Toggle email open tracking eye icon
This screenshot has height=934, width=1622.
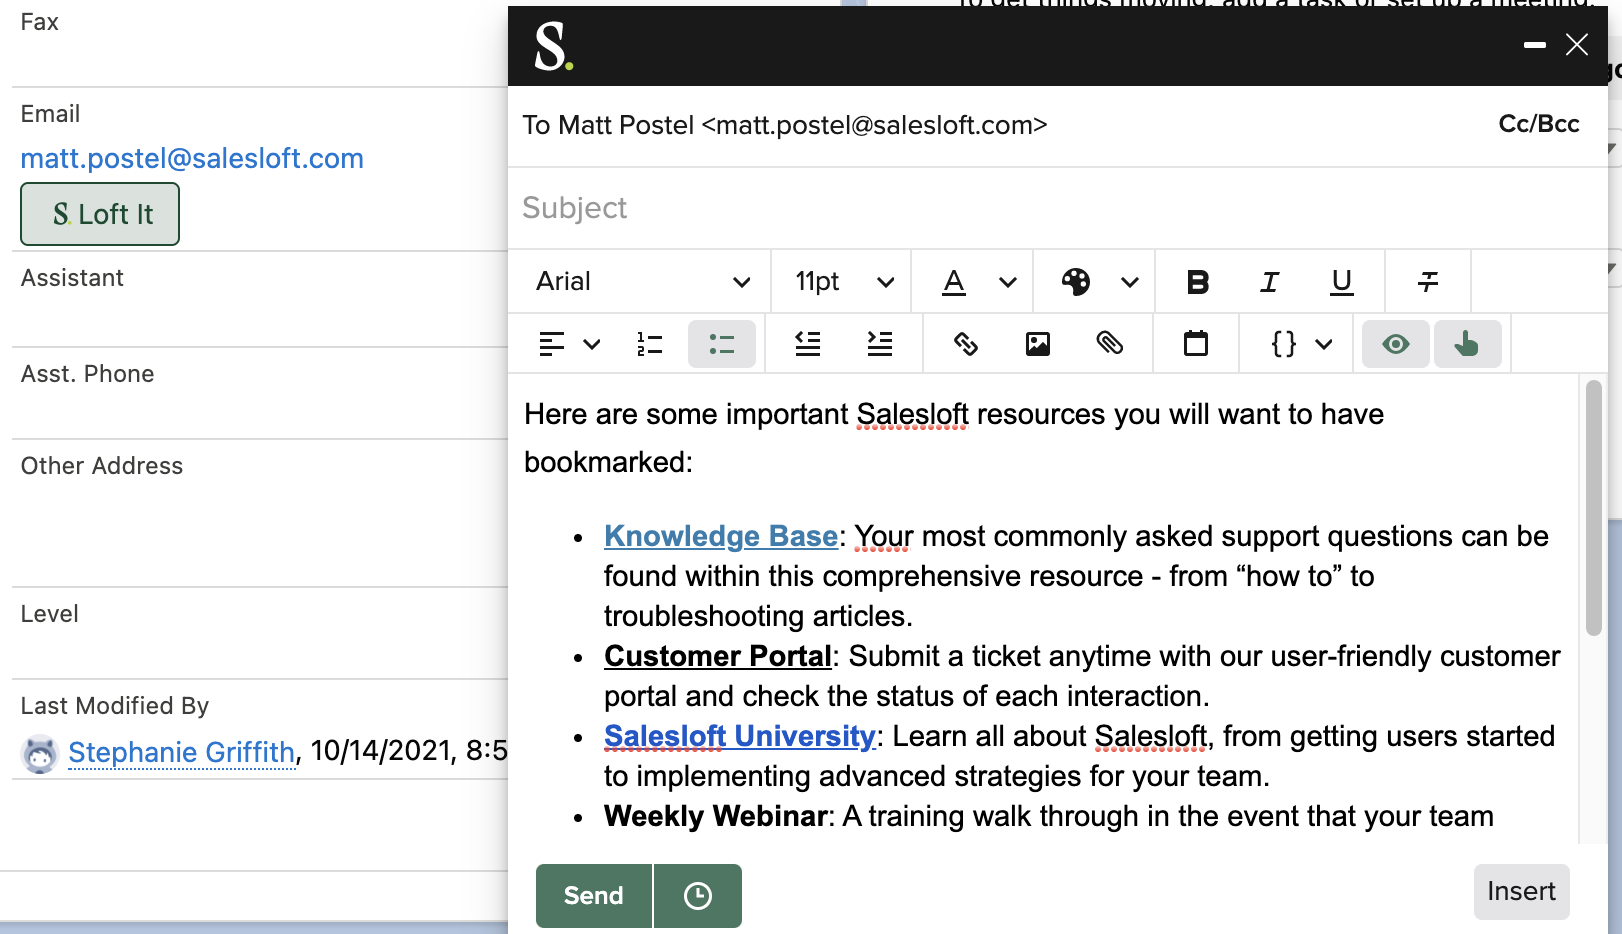click(1396, 344)
